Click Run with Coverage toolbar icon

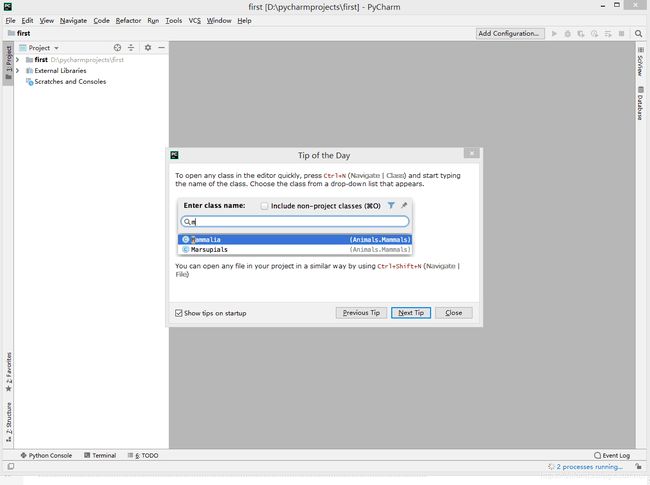[581, 34]
